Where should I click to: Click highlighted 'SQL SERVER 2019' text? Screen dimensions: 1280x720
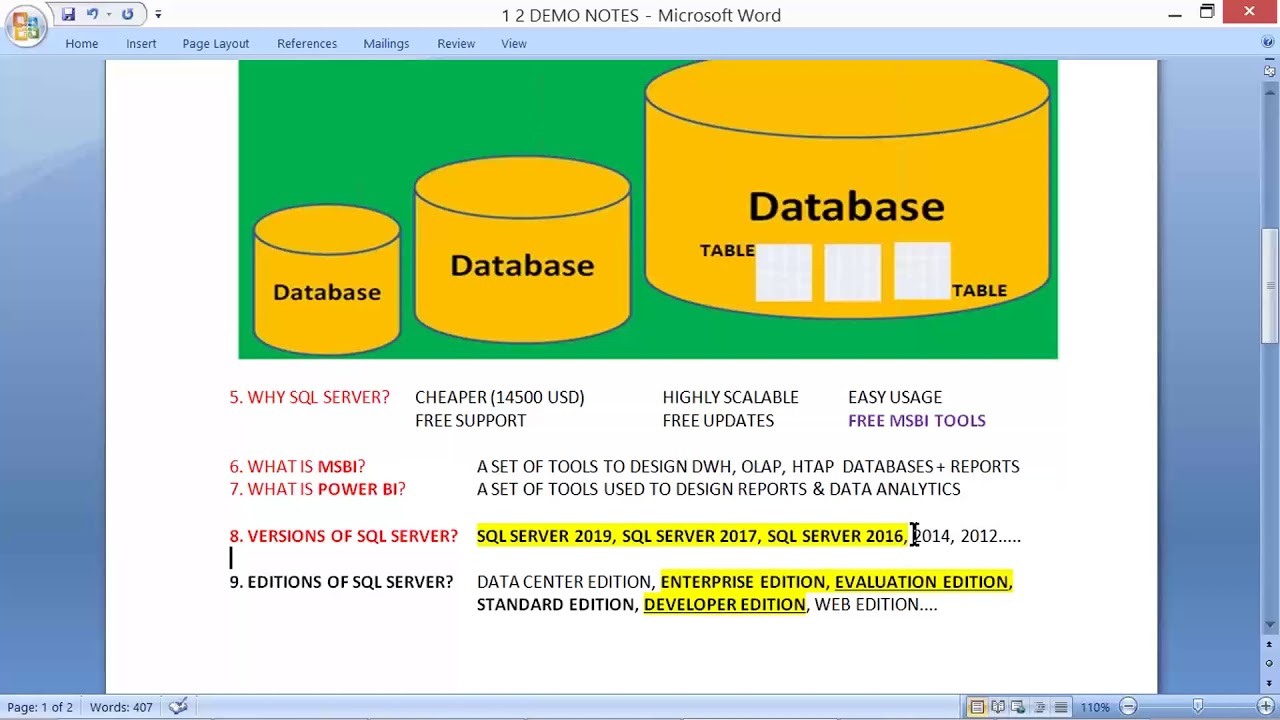[544, 536]
